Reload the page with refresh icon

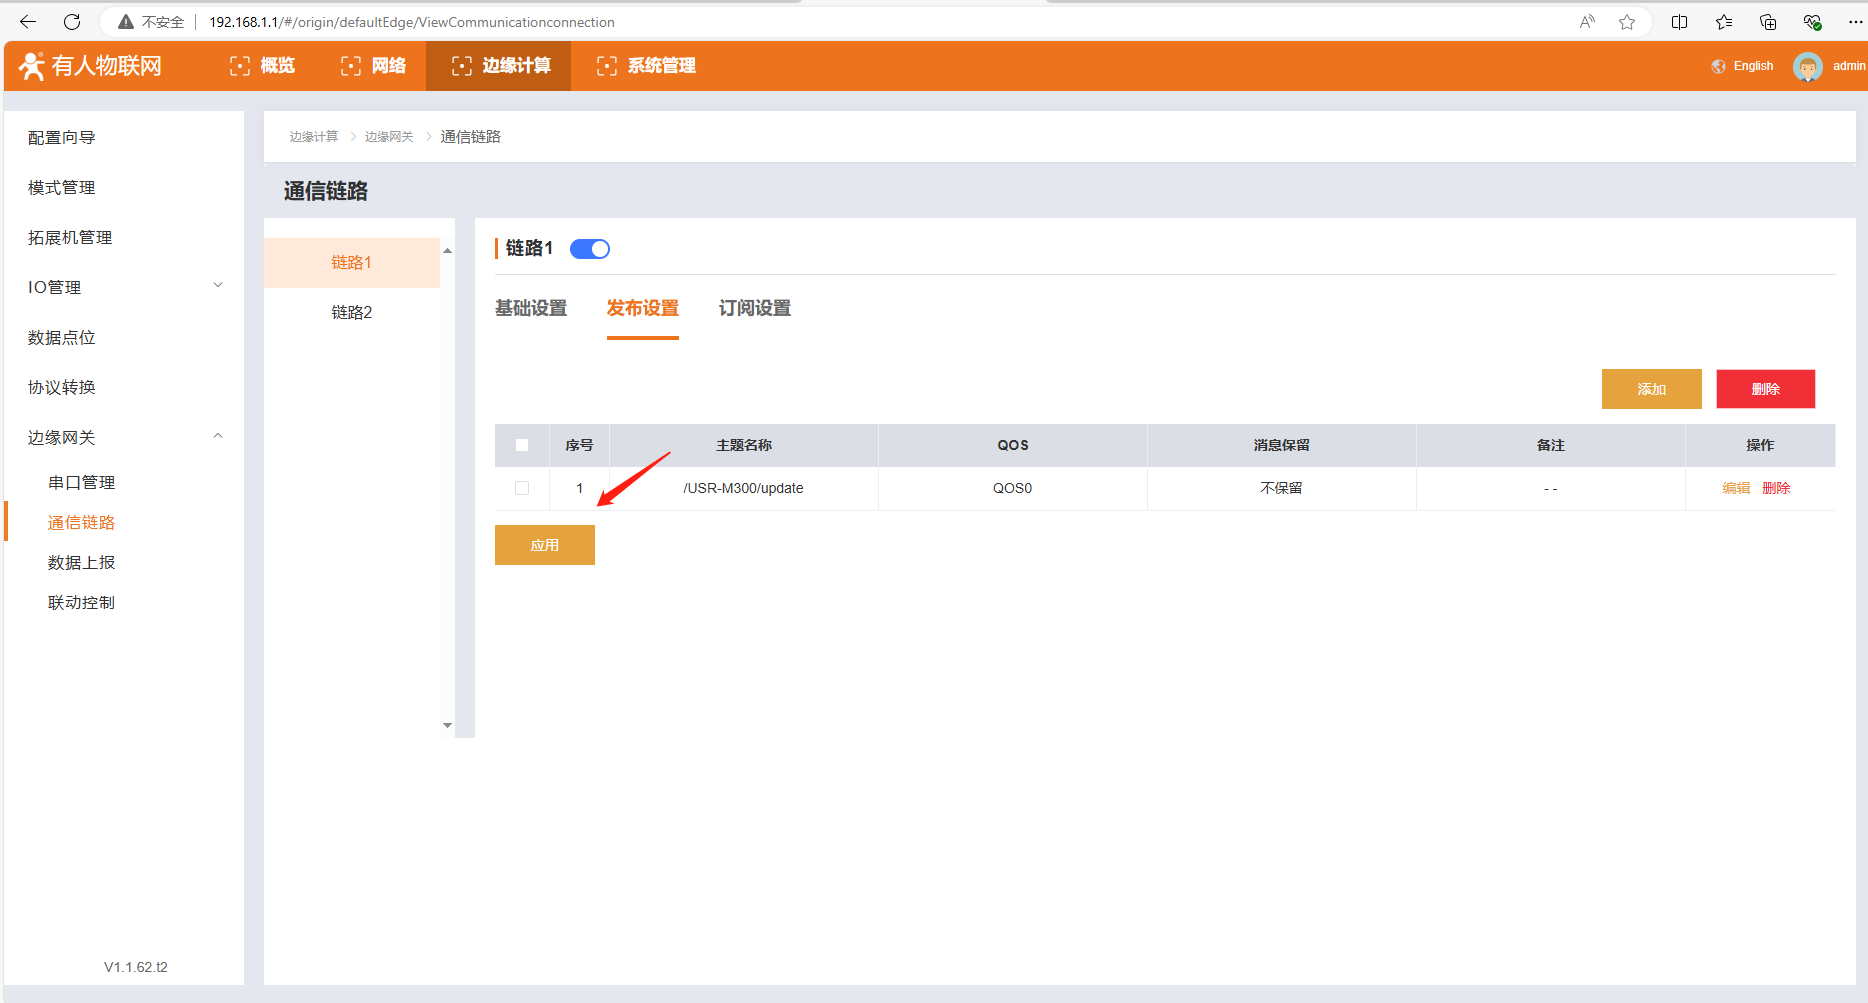point(72,22)
